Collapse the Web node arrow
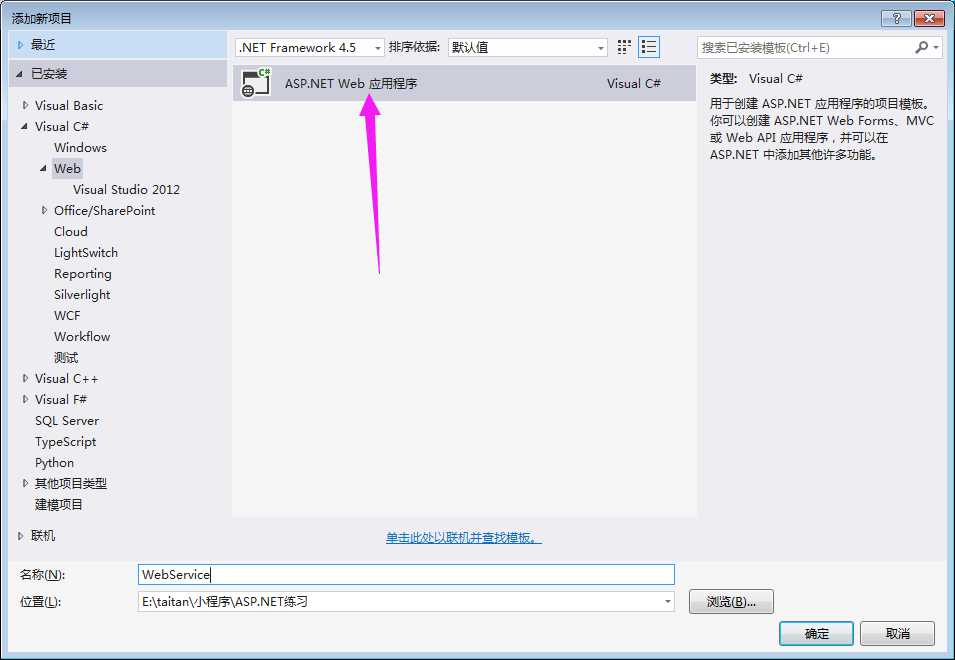The image size is (955, 660). [44, 169]
